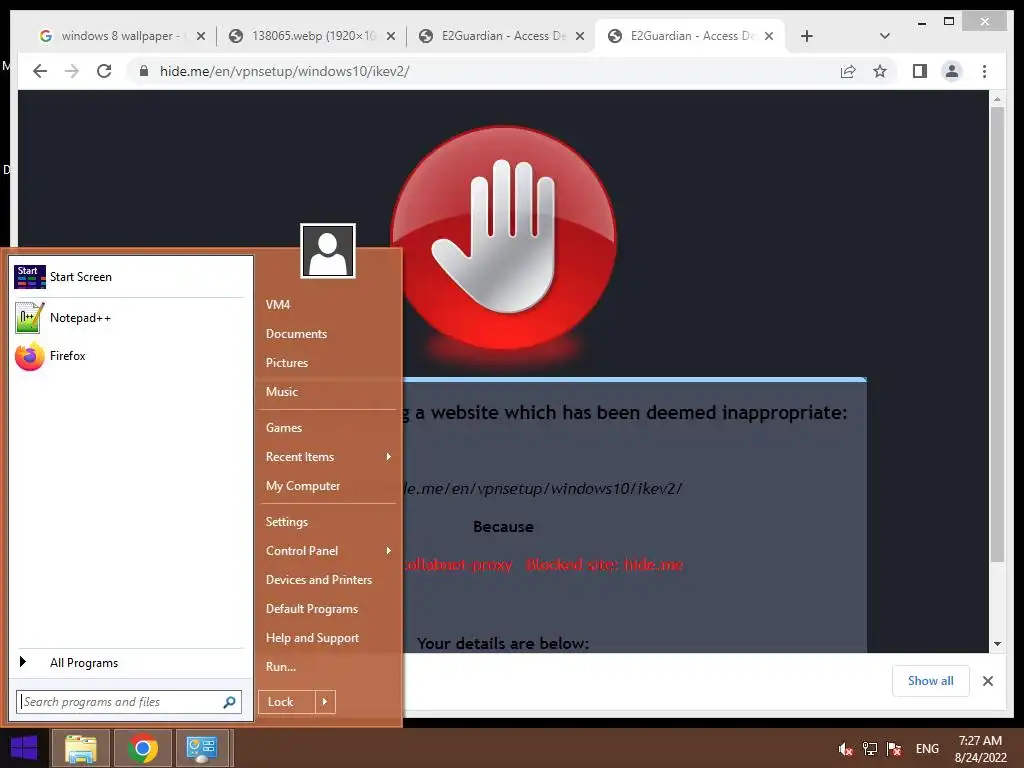Screen dimensions: 1024x768
Task: Click 'Blocked site: hide.me' text
Action: [605, 565]
